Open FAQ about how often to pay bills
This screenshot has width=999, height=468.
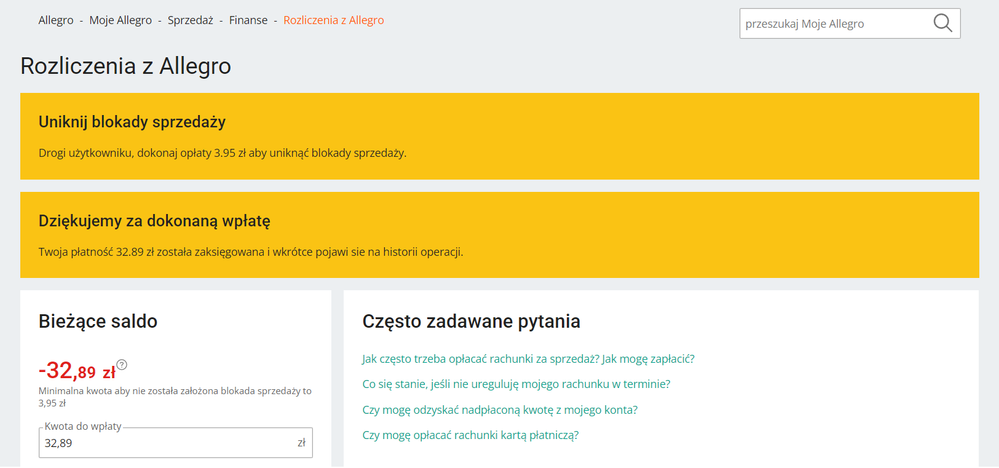pos(528,358)
